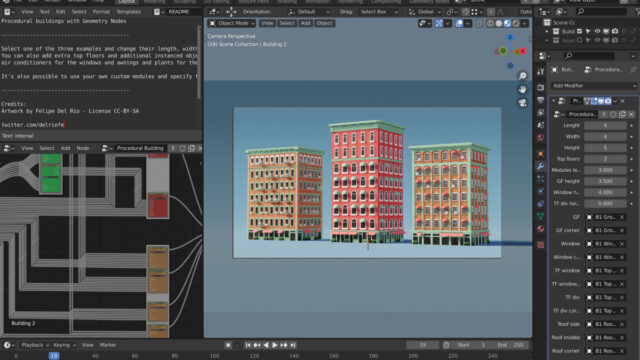640x360 pixels.
Task: Expand the Build collection in outliner
Action: (547, 31)
